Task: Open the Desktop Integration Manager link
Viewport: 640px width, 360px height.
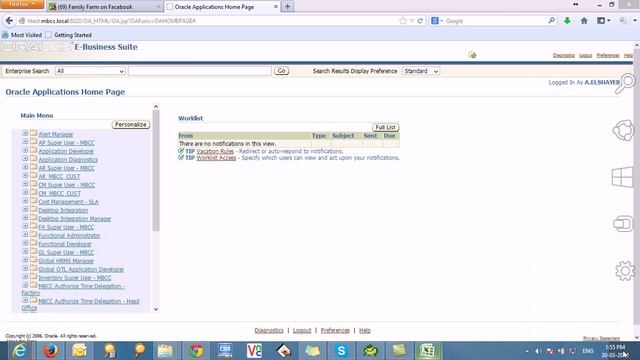Action: point(75,219)
